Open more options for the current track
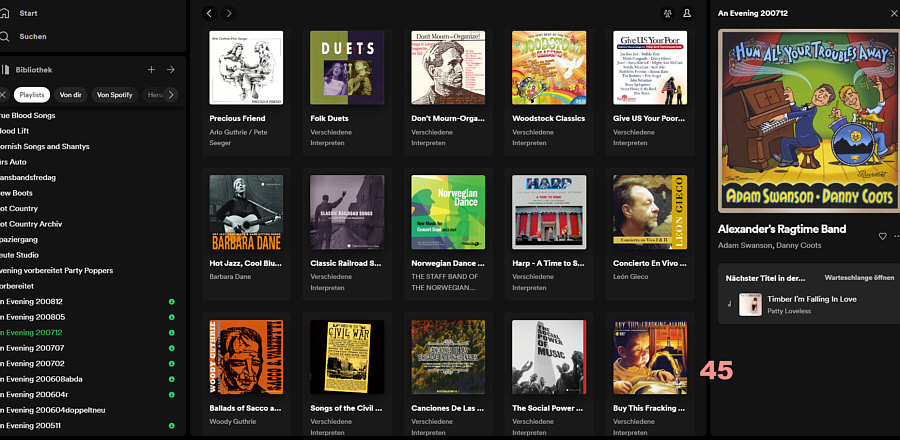 click(896, 236)
